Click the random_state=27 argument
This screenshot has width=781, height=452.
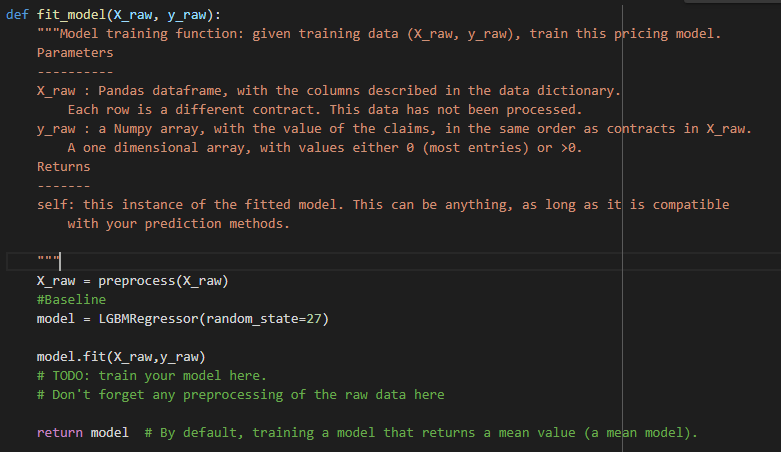(263, 319)
